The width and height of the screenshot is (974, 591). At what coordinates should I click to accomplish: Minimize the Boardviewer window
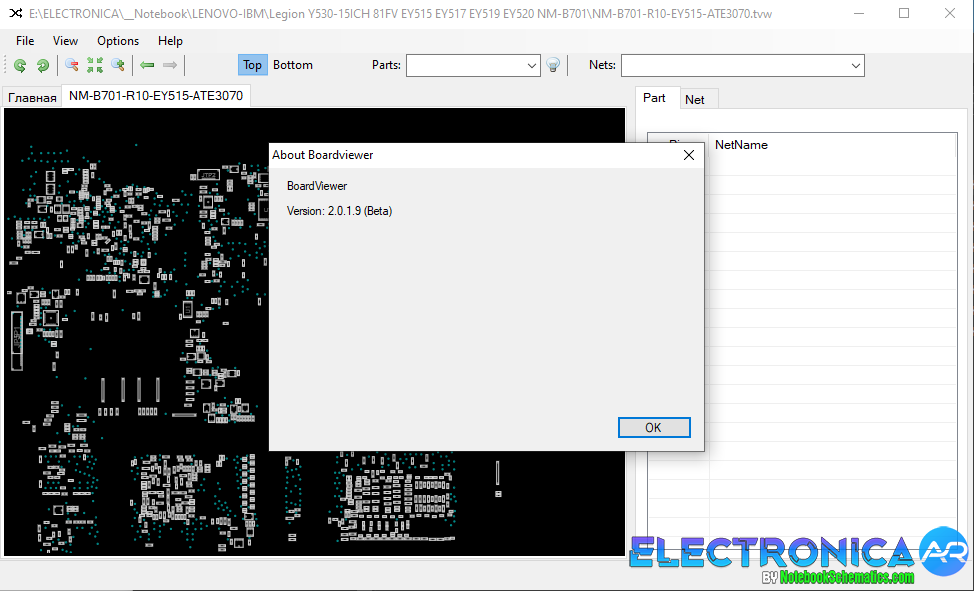click(859, 13)
